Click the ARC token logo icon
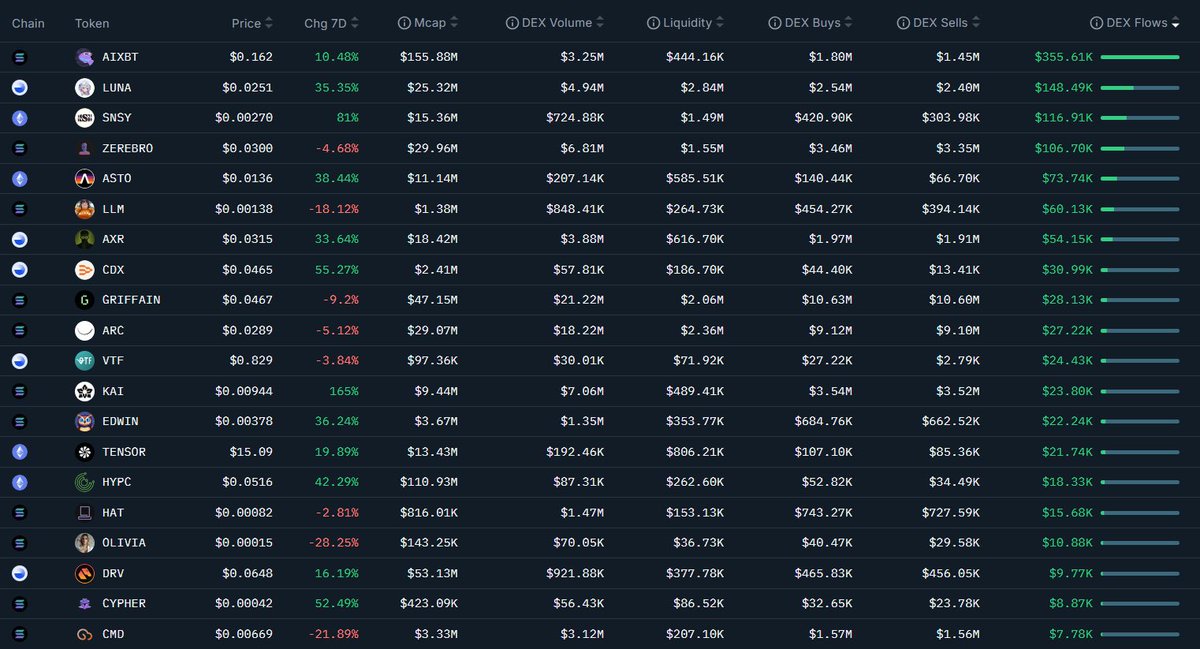This screenshot has width=1200, height=649. 85,330
